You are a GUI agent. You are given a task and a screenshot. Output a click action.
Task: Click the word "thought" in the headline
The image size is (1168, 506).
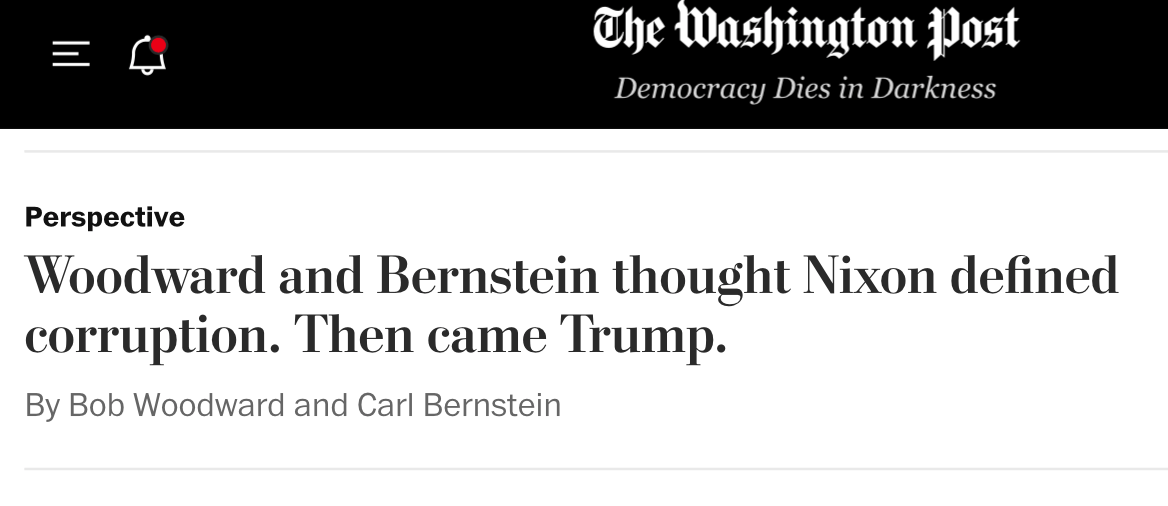701,276
